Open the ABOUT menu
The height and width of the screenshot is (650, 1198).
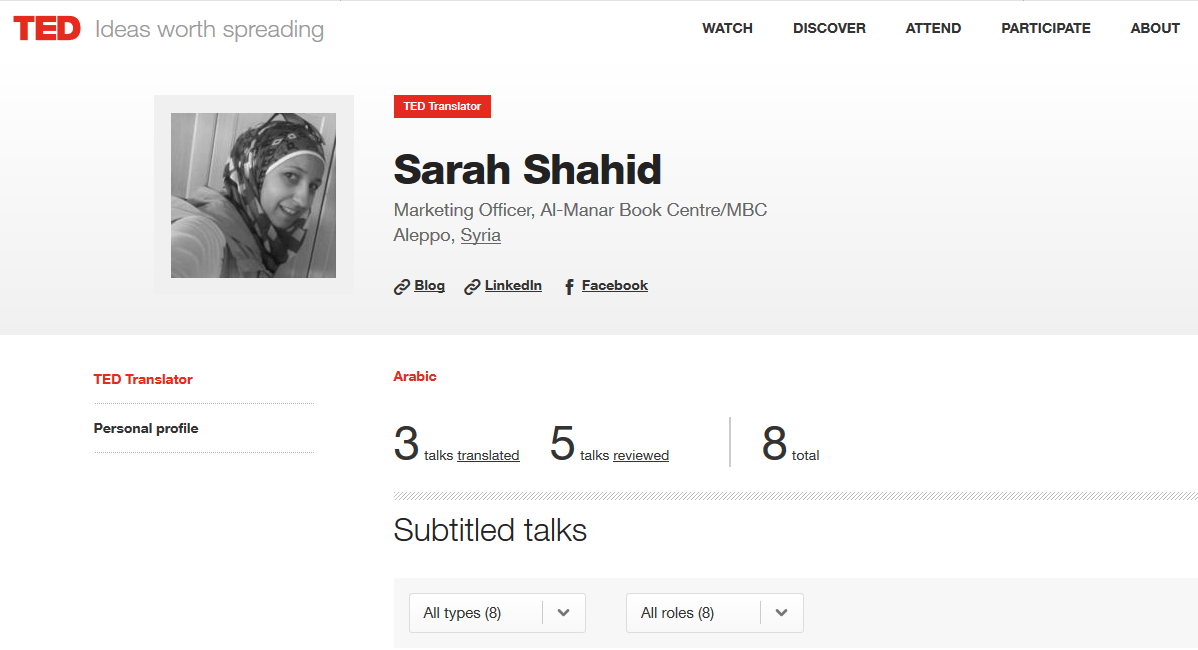coord(1155,28)
